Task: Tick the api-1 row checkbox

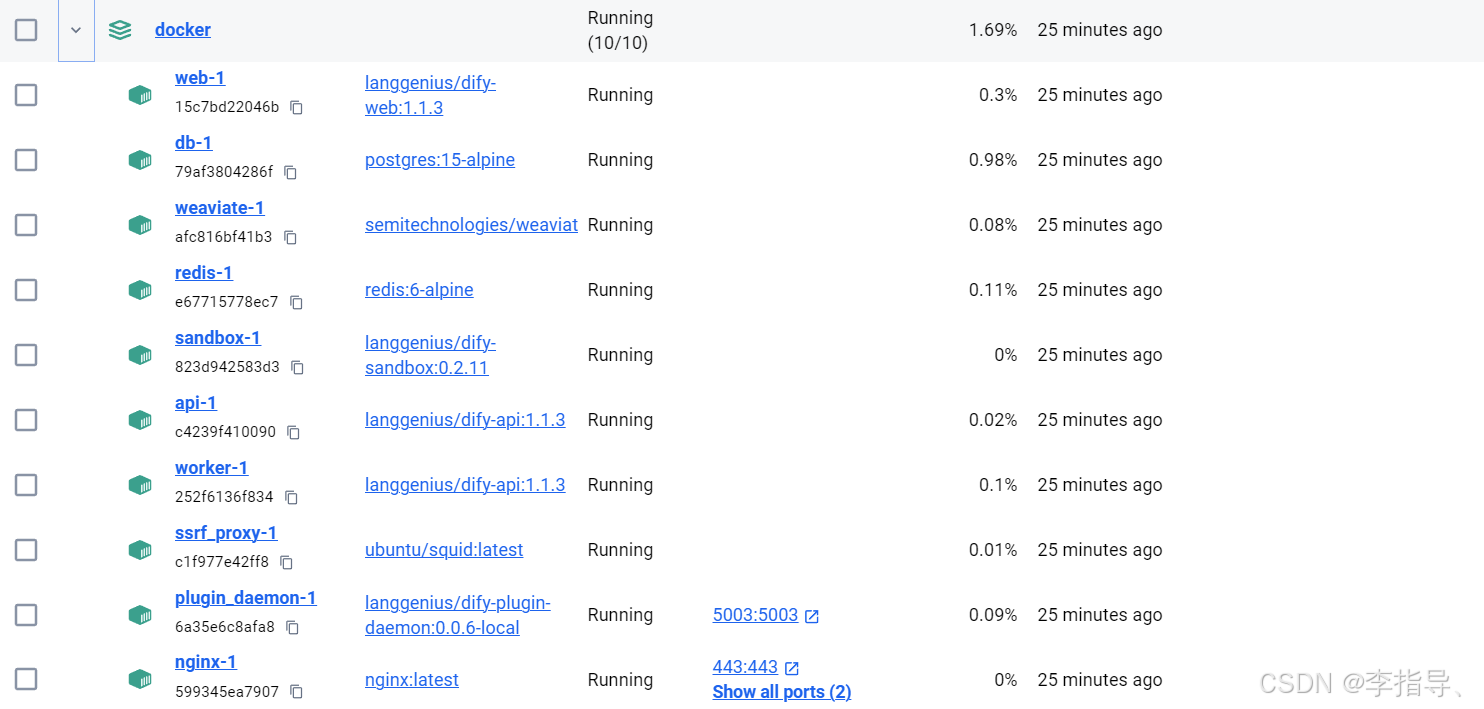Action: (26, 420)
